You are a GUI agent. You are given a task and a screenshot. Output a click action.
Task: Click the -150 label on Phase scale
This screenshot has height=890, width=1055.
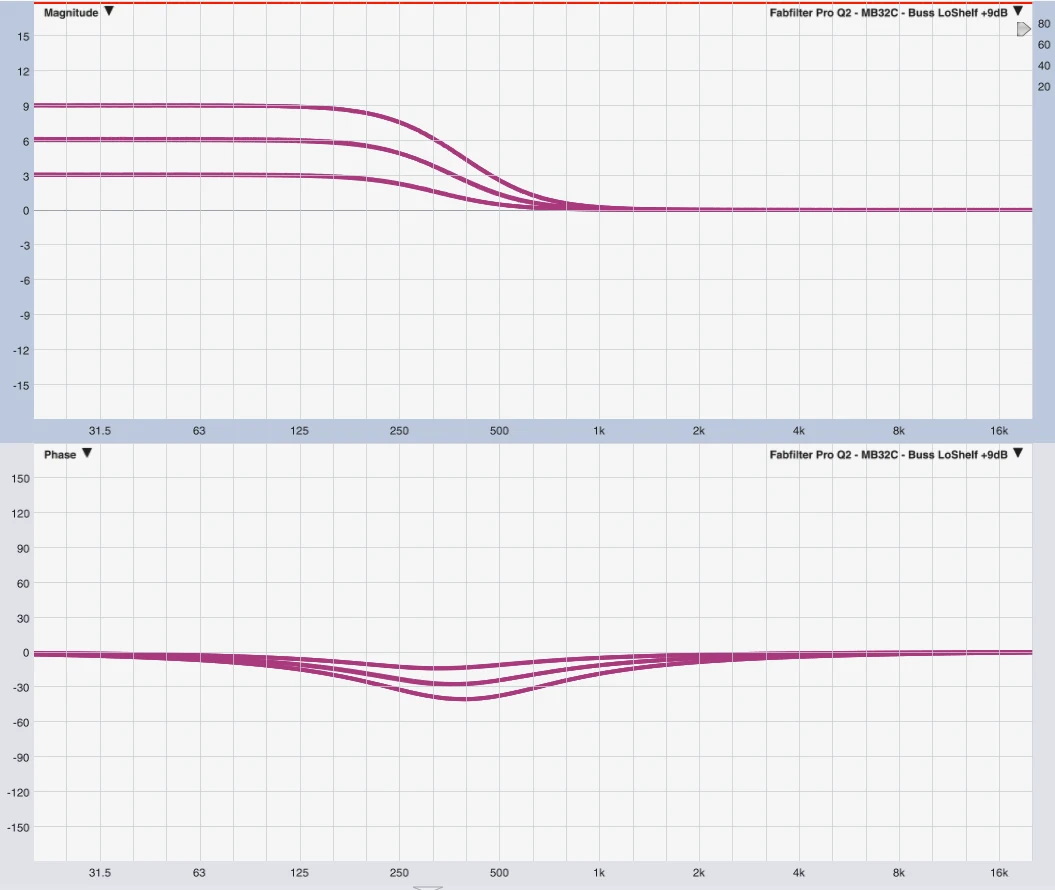click(x=20, y=827)
